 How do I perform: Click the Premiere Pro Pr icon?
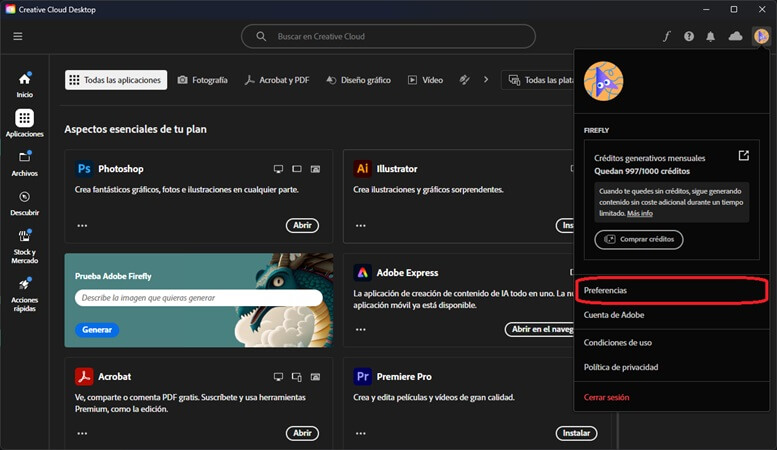click(x=362, y=377)
